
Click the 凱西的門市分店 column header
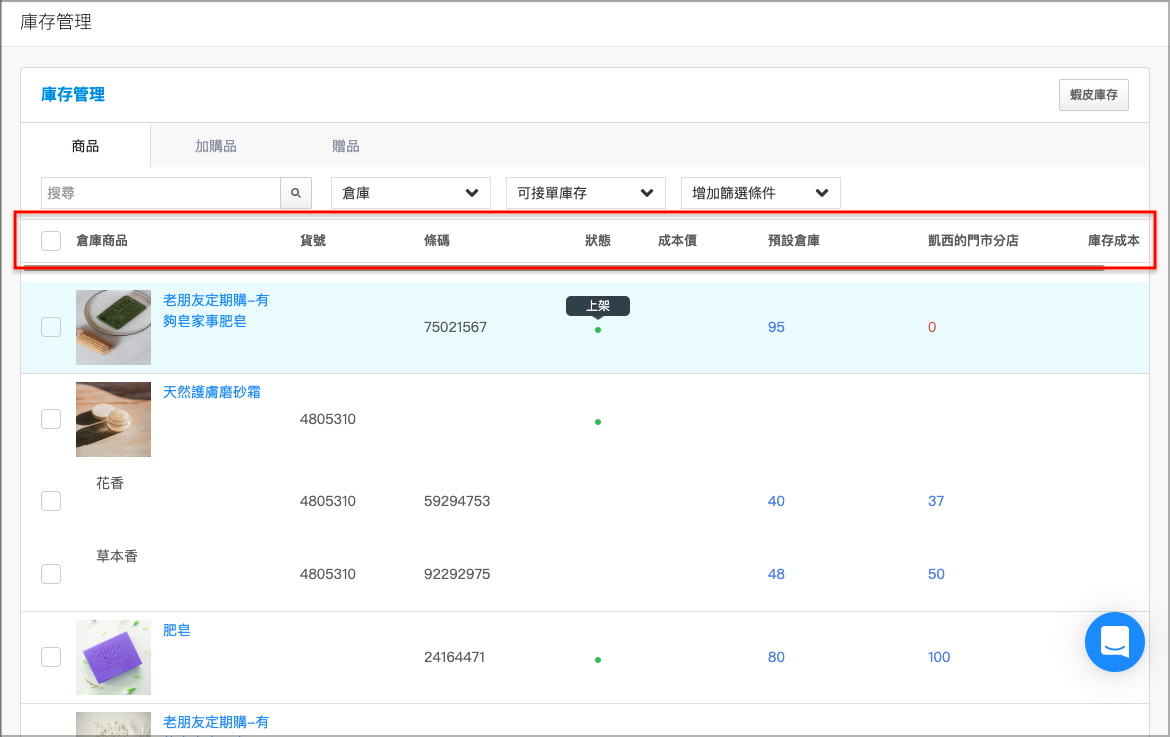[973, 241]
